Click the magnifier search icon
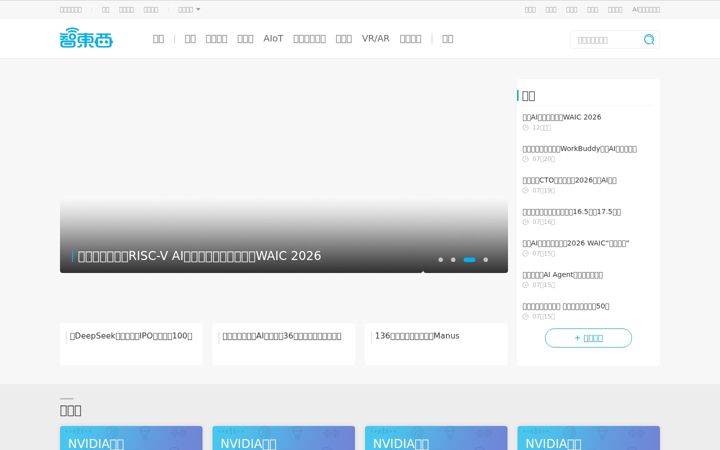Image resolution: width=720 pixels, height=450 pixels. coord(649,39)
